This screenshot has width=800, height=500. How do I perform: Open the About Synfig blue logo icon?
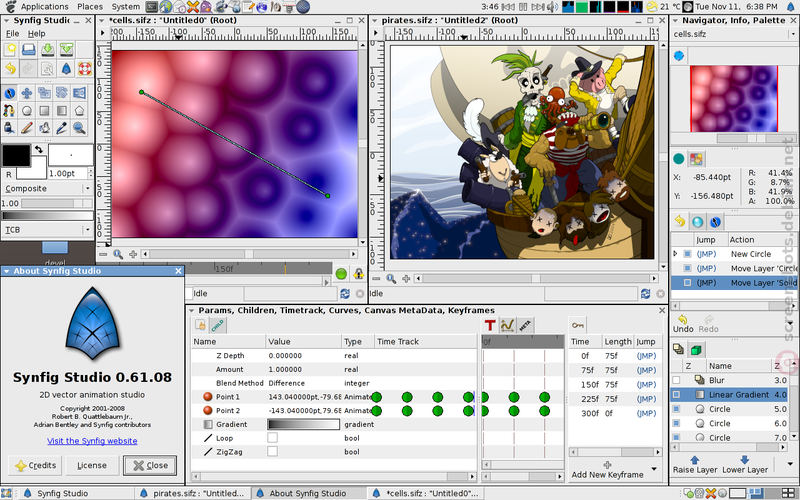(66, 68)
